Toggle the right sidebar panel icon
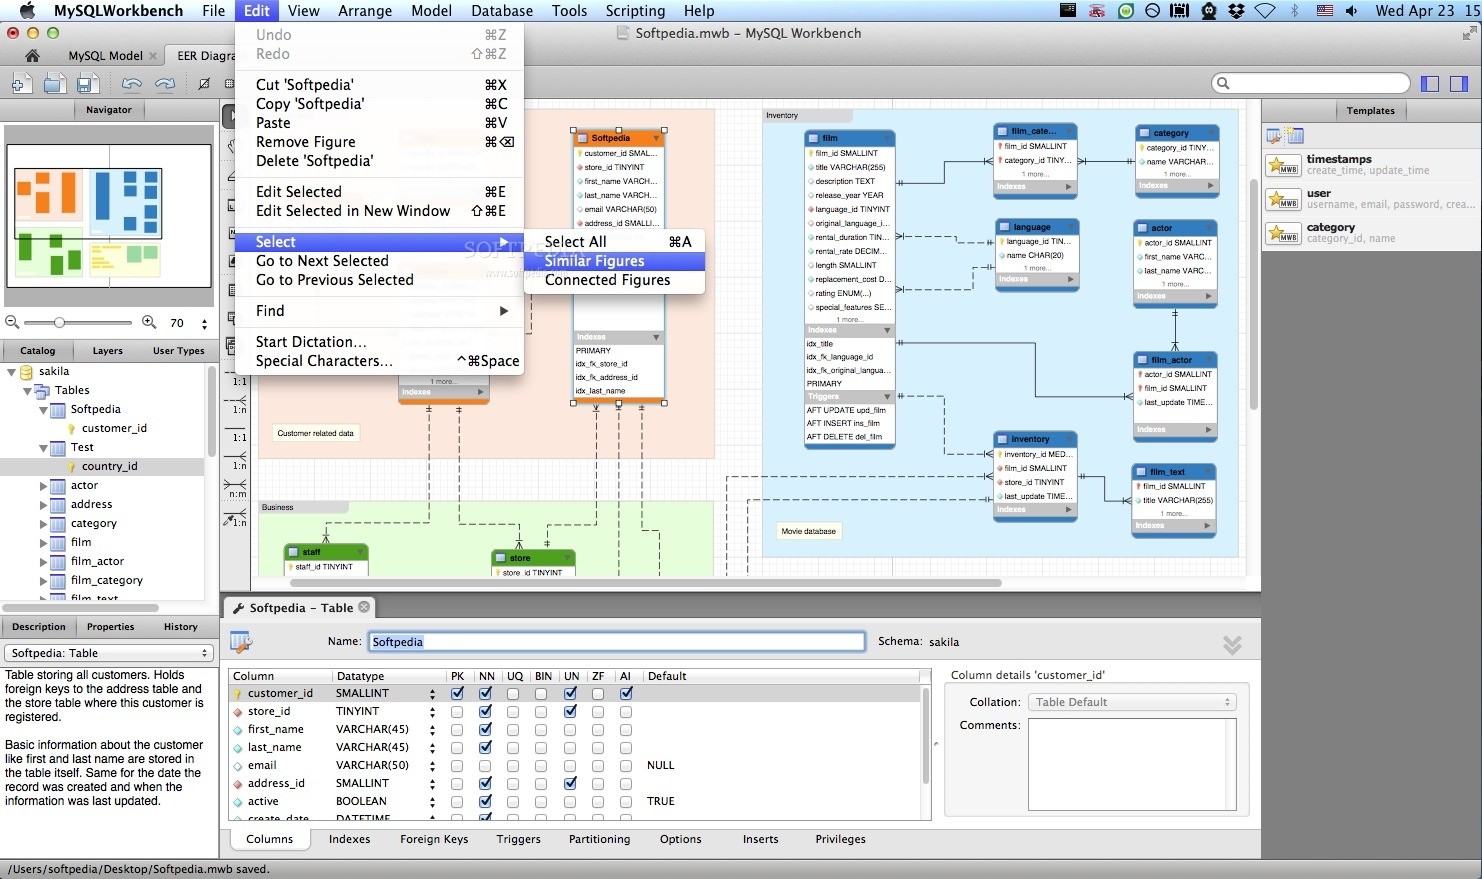Image resolution: width=1482 pixels, height=879 pixels. [x=1459, y=84]
